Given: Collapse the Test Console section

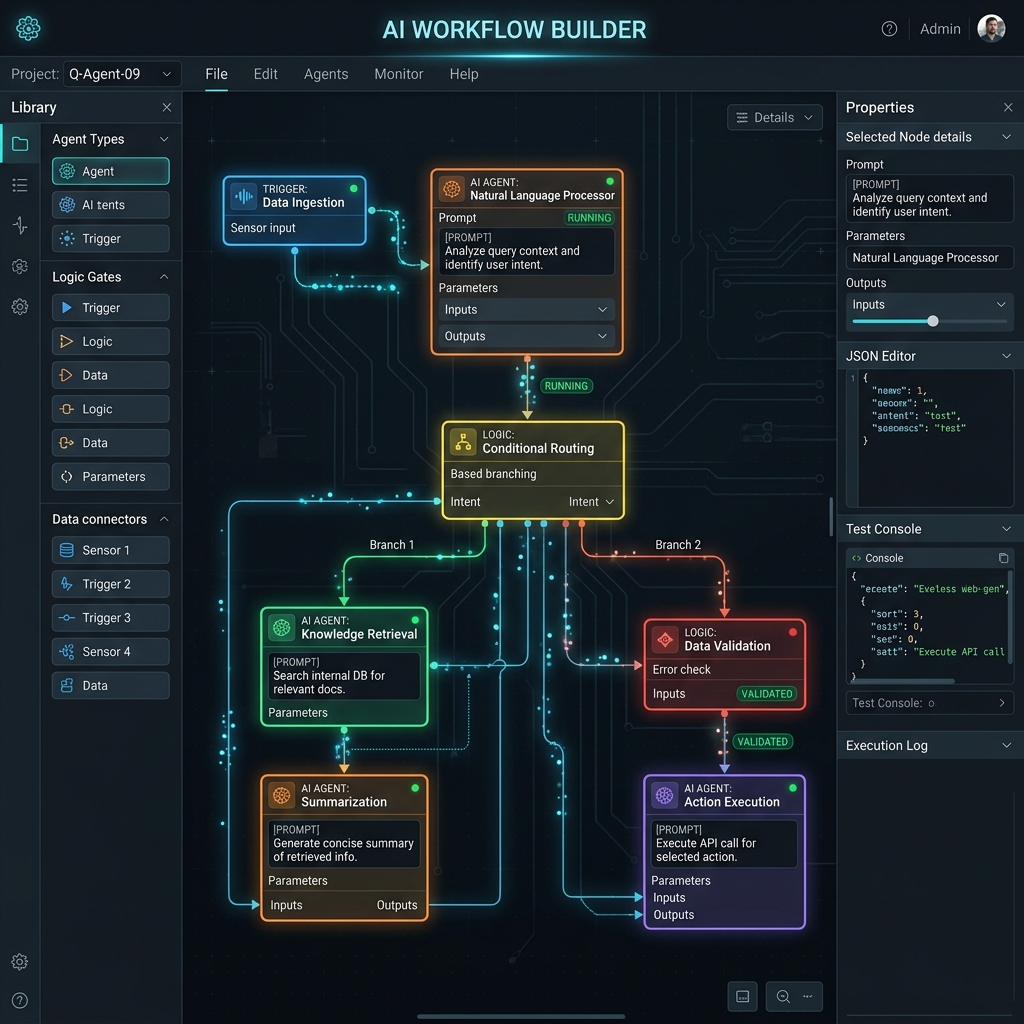Looking at the screenshot, I should tap(1006, 529).
